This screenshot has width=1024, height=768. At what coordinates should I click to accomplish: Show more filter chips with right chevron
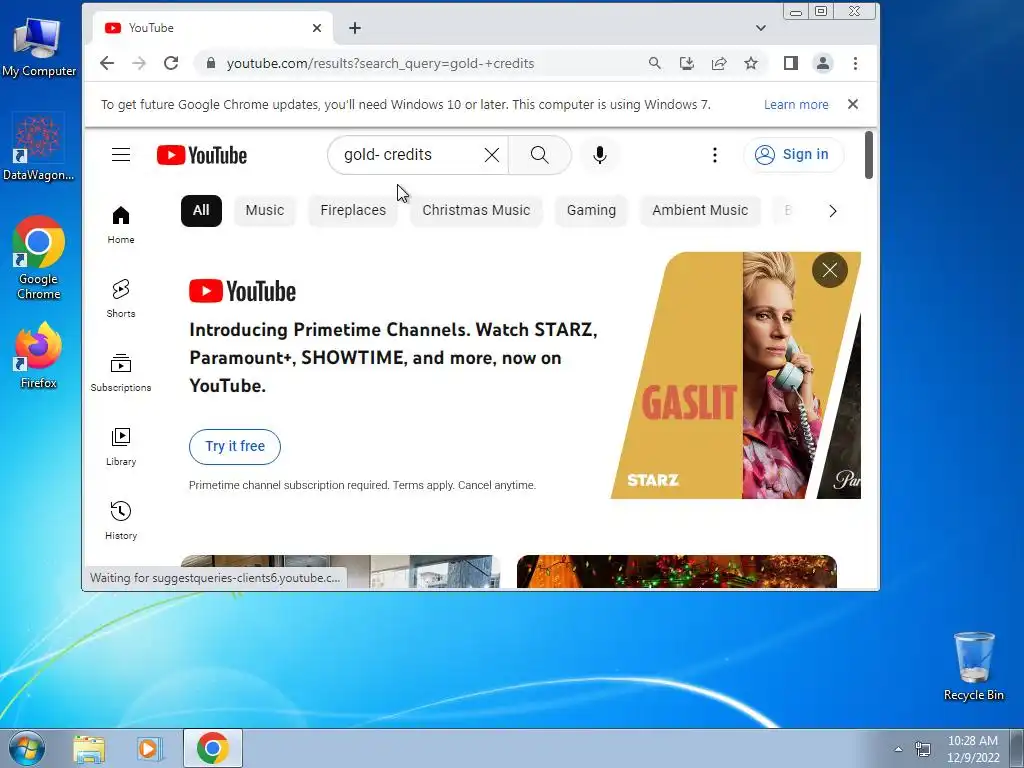click(x=833, y=211)
